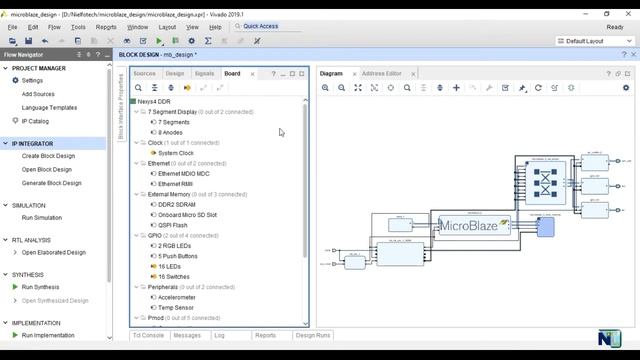Open the Settings gear icon in main toolbar

191,41
